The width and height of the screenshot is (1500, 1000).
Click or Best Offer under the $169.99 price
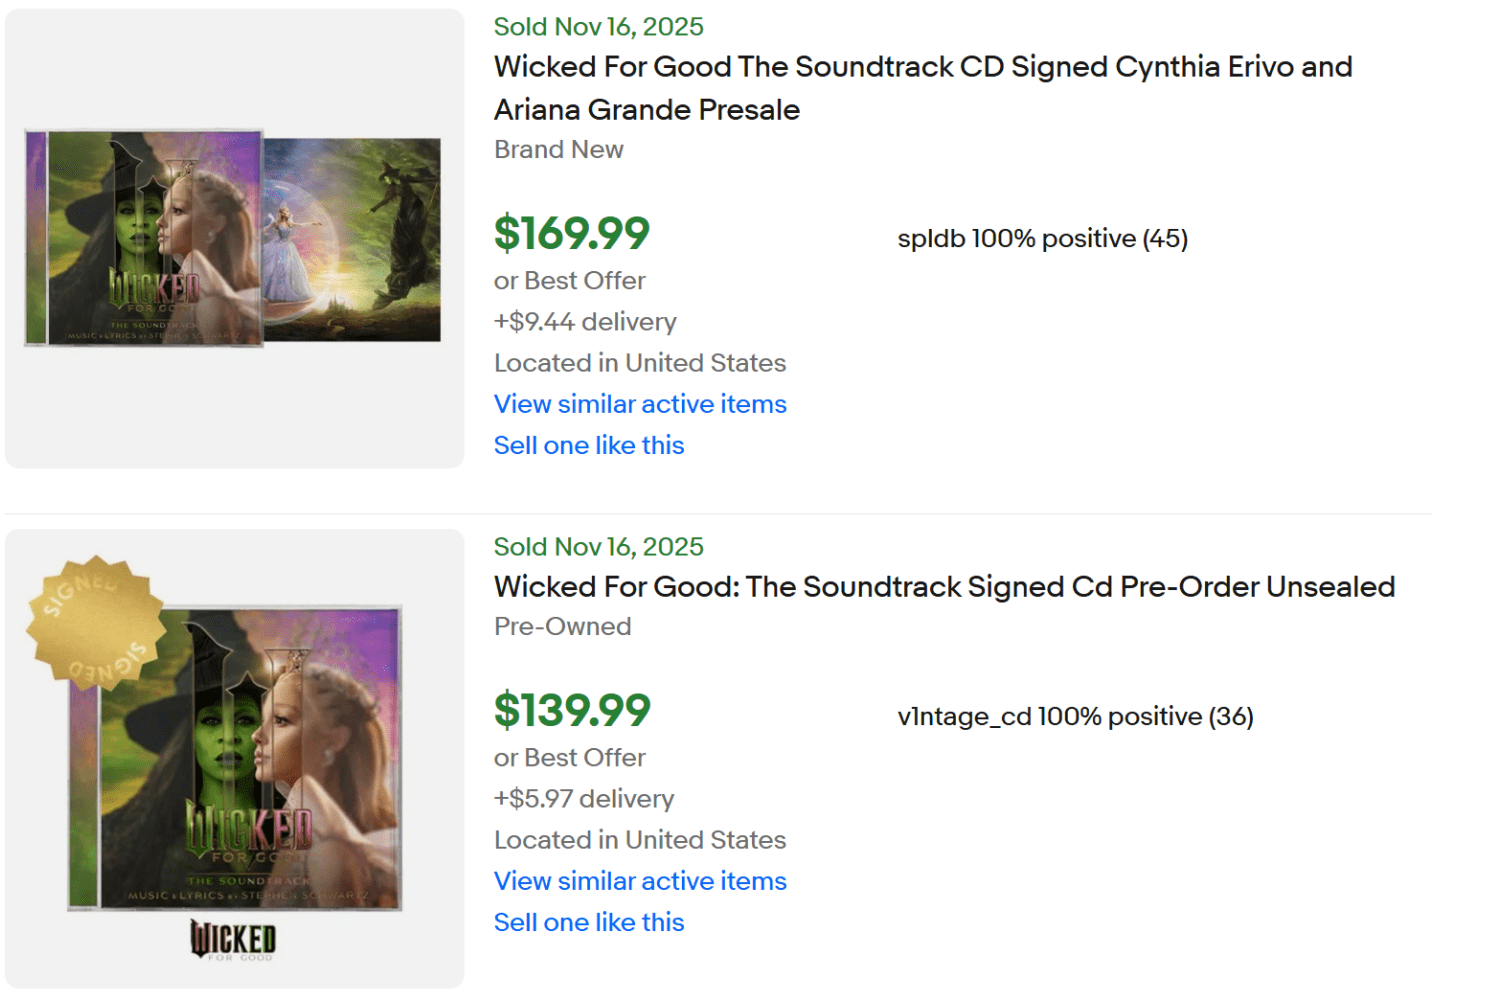coord(569,281)
